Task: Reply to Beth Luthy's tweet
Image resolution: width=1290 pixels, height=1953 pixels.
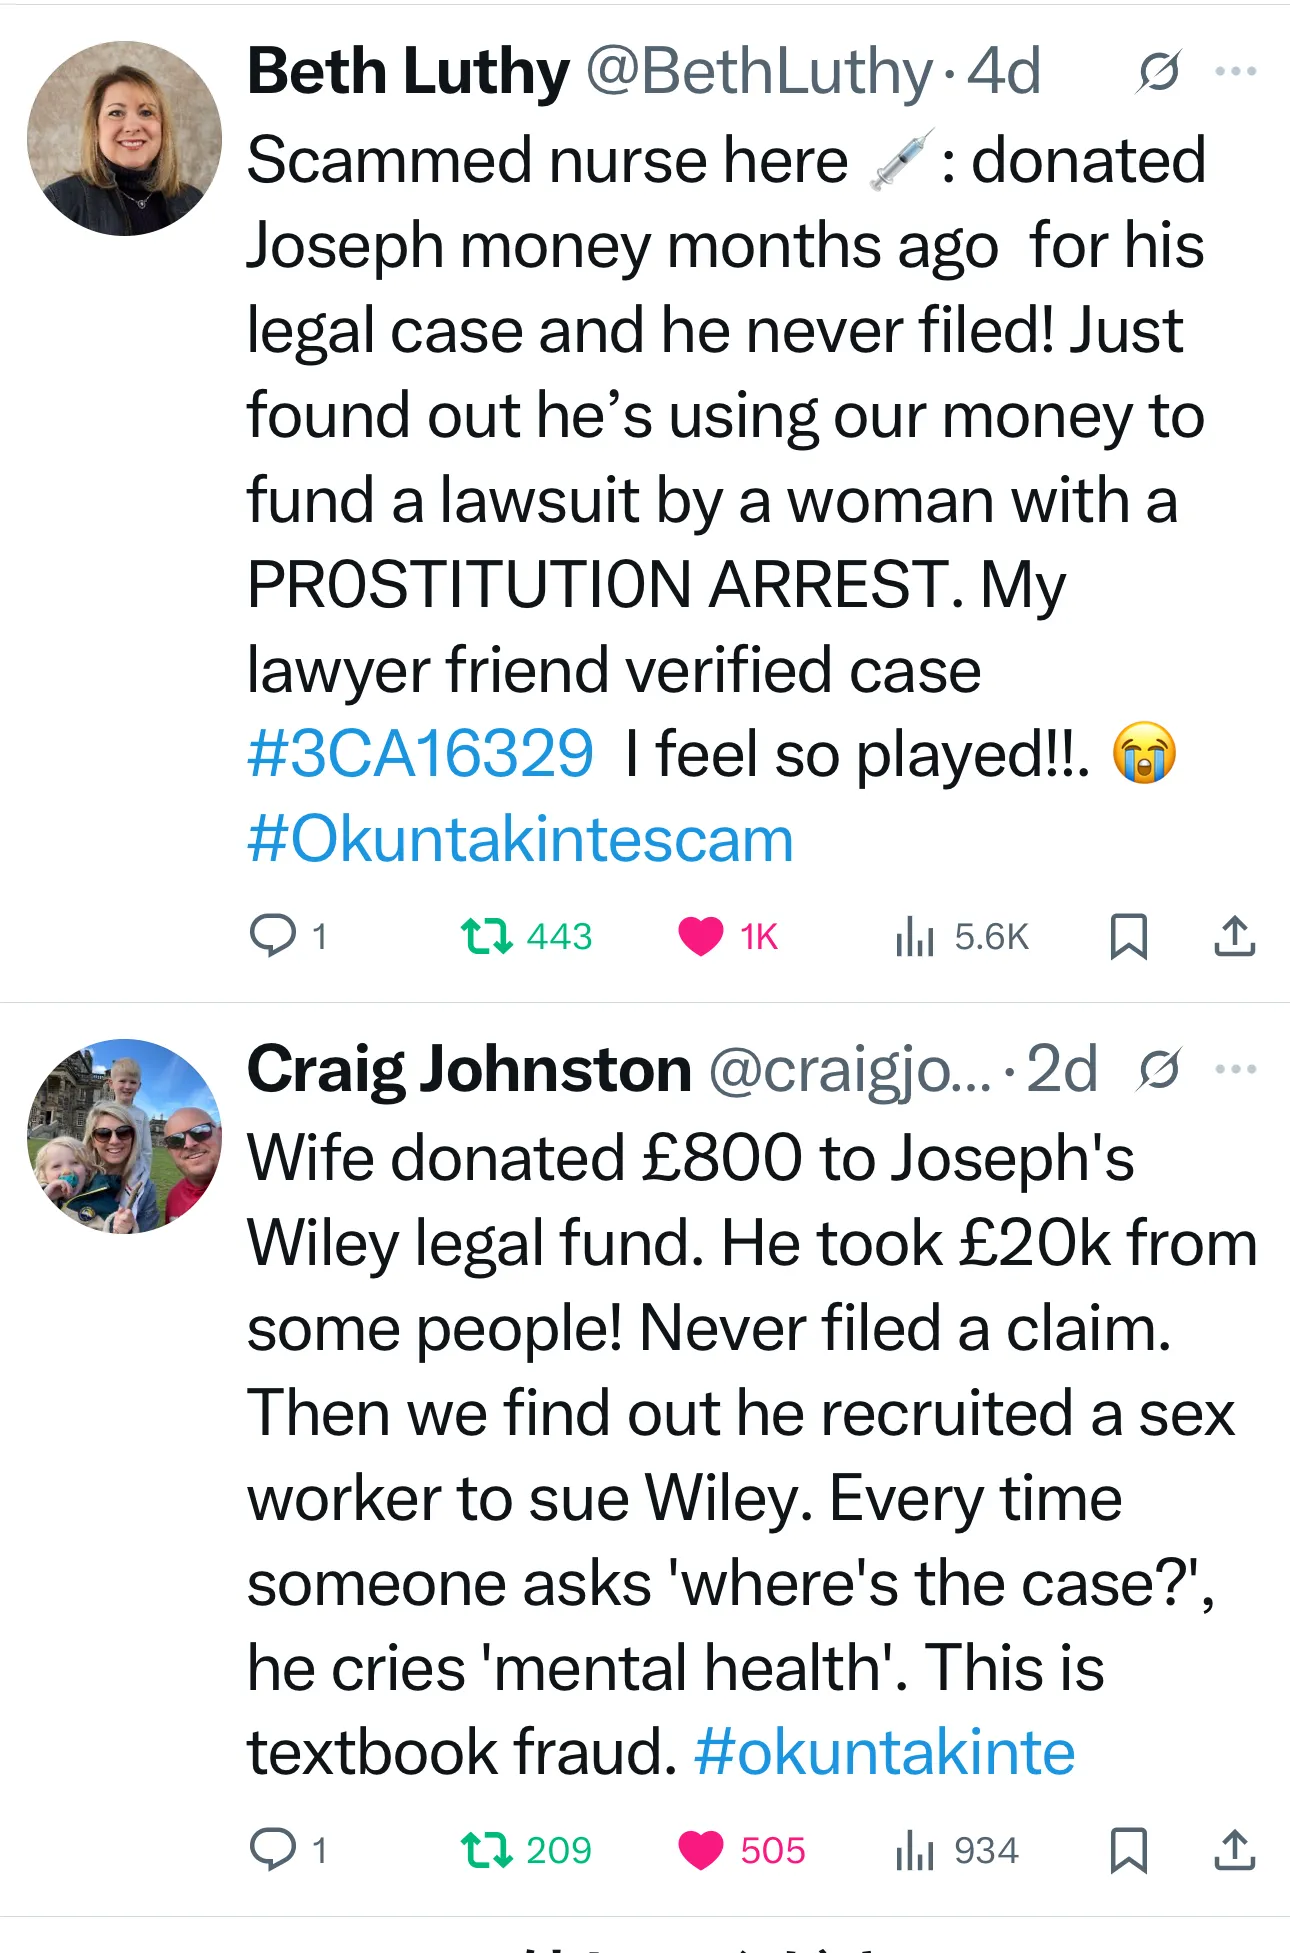Action: 272,936
